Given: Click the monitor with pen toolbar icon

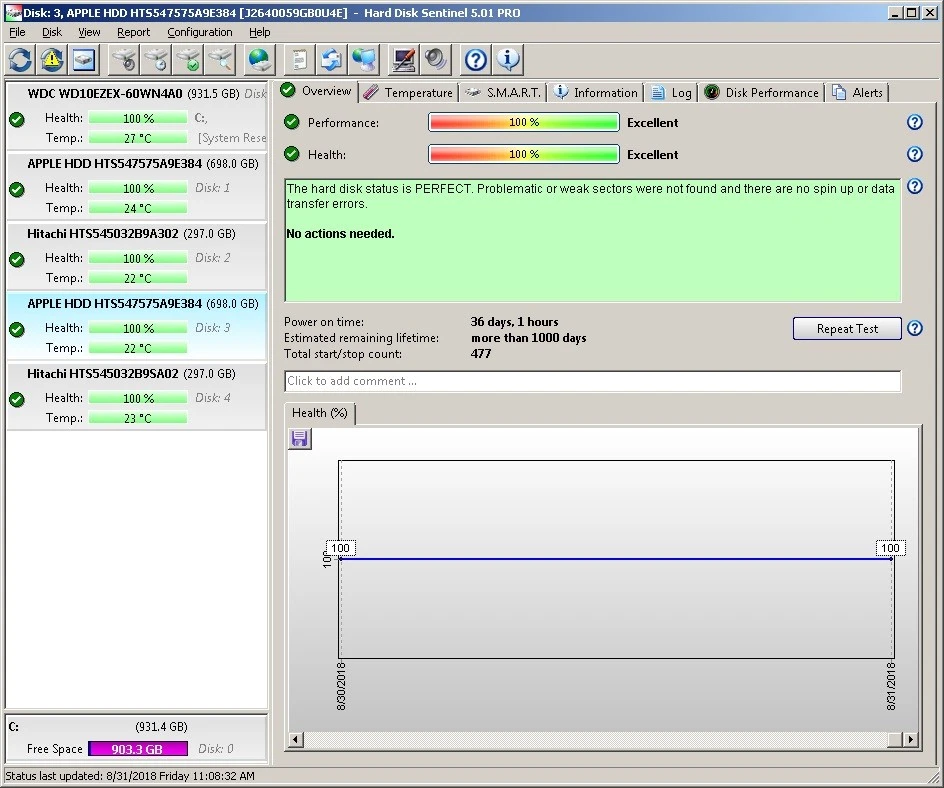Looking at the screenshot, I should coord(404,60).
